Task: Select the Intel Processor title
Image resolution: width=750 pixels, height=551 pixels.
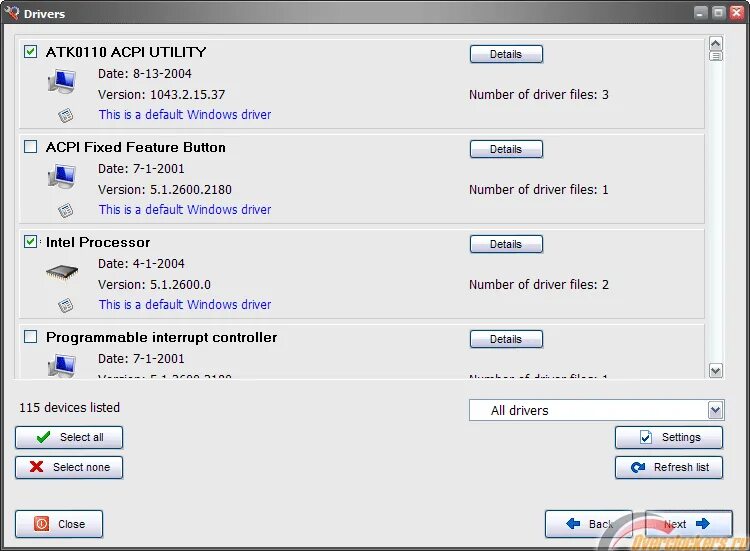Action: click(x=98, y=242)
